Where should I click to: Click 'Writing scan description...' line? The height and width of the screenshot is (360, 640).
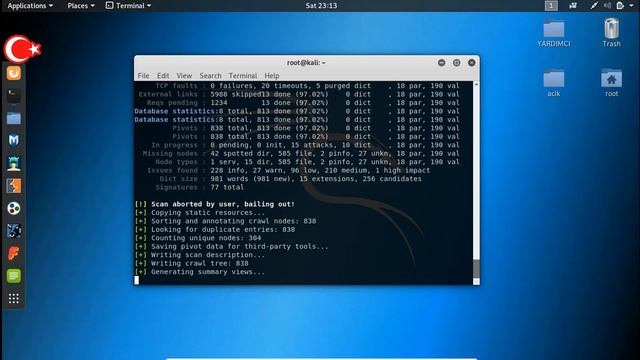point(200,255)
